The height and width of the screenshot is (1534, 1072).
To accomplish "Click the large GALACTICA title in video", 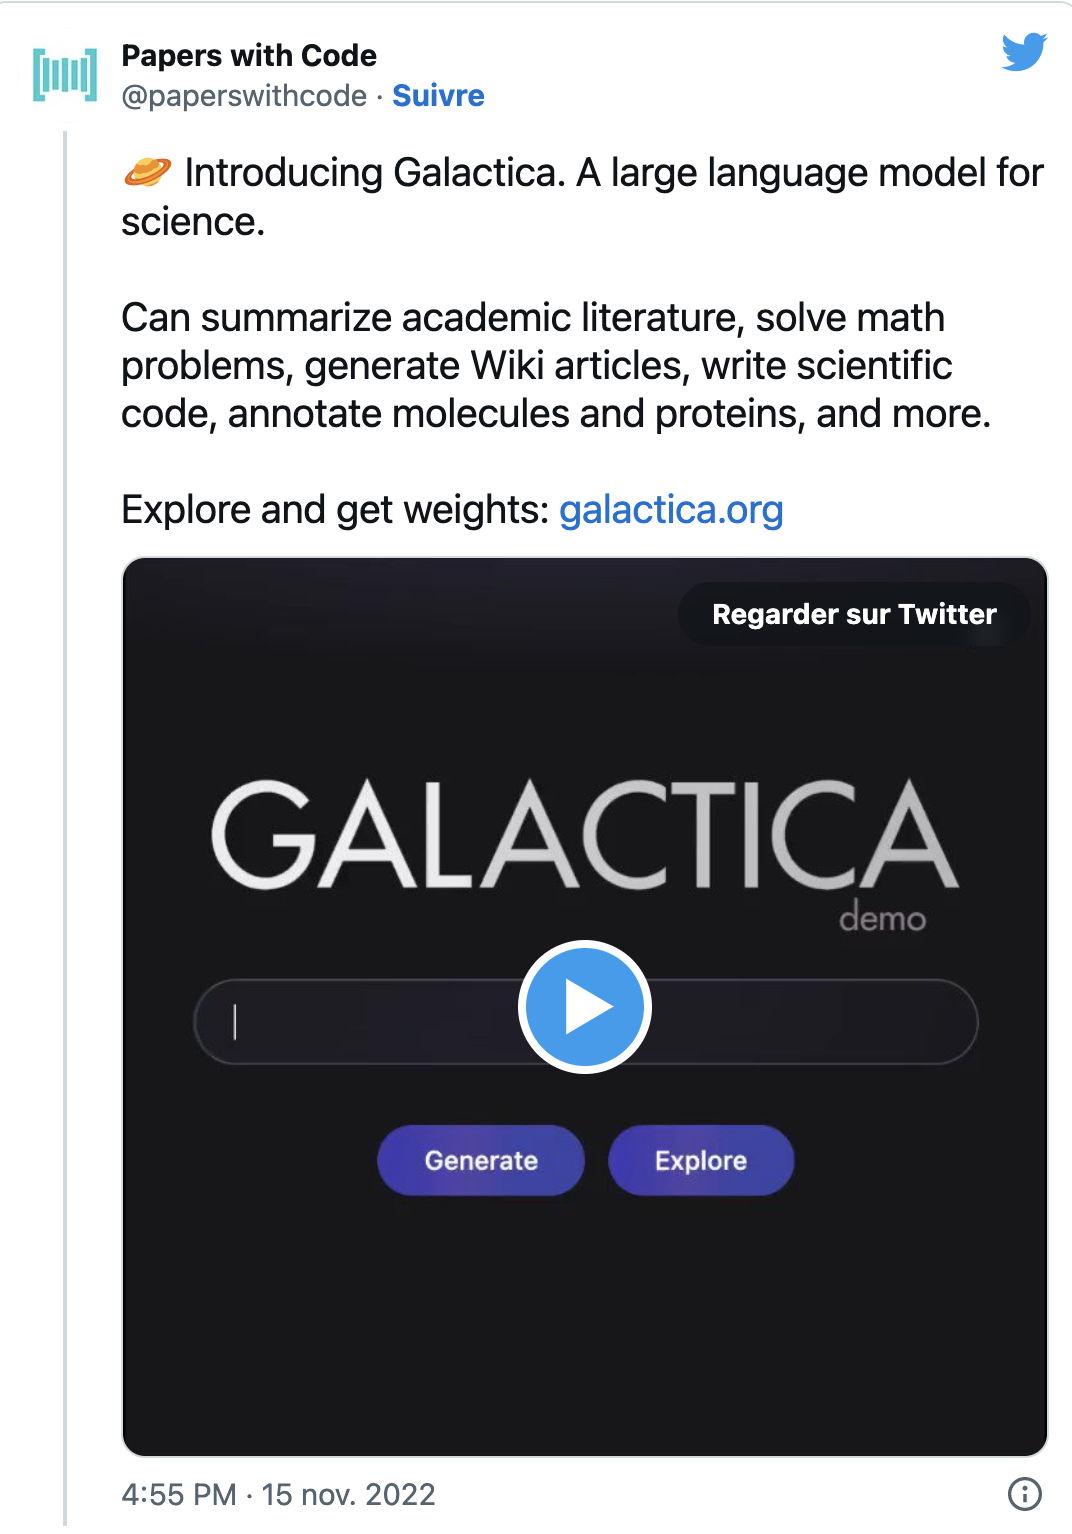I will [585, 835].
